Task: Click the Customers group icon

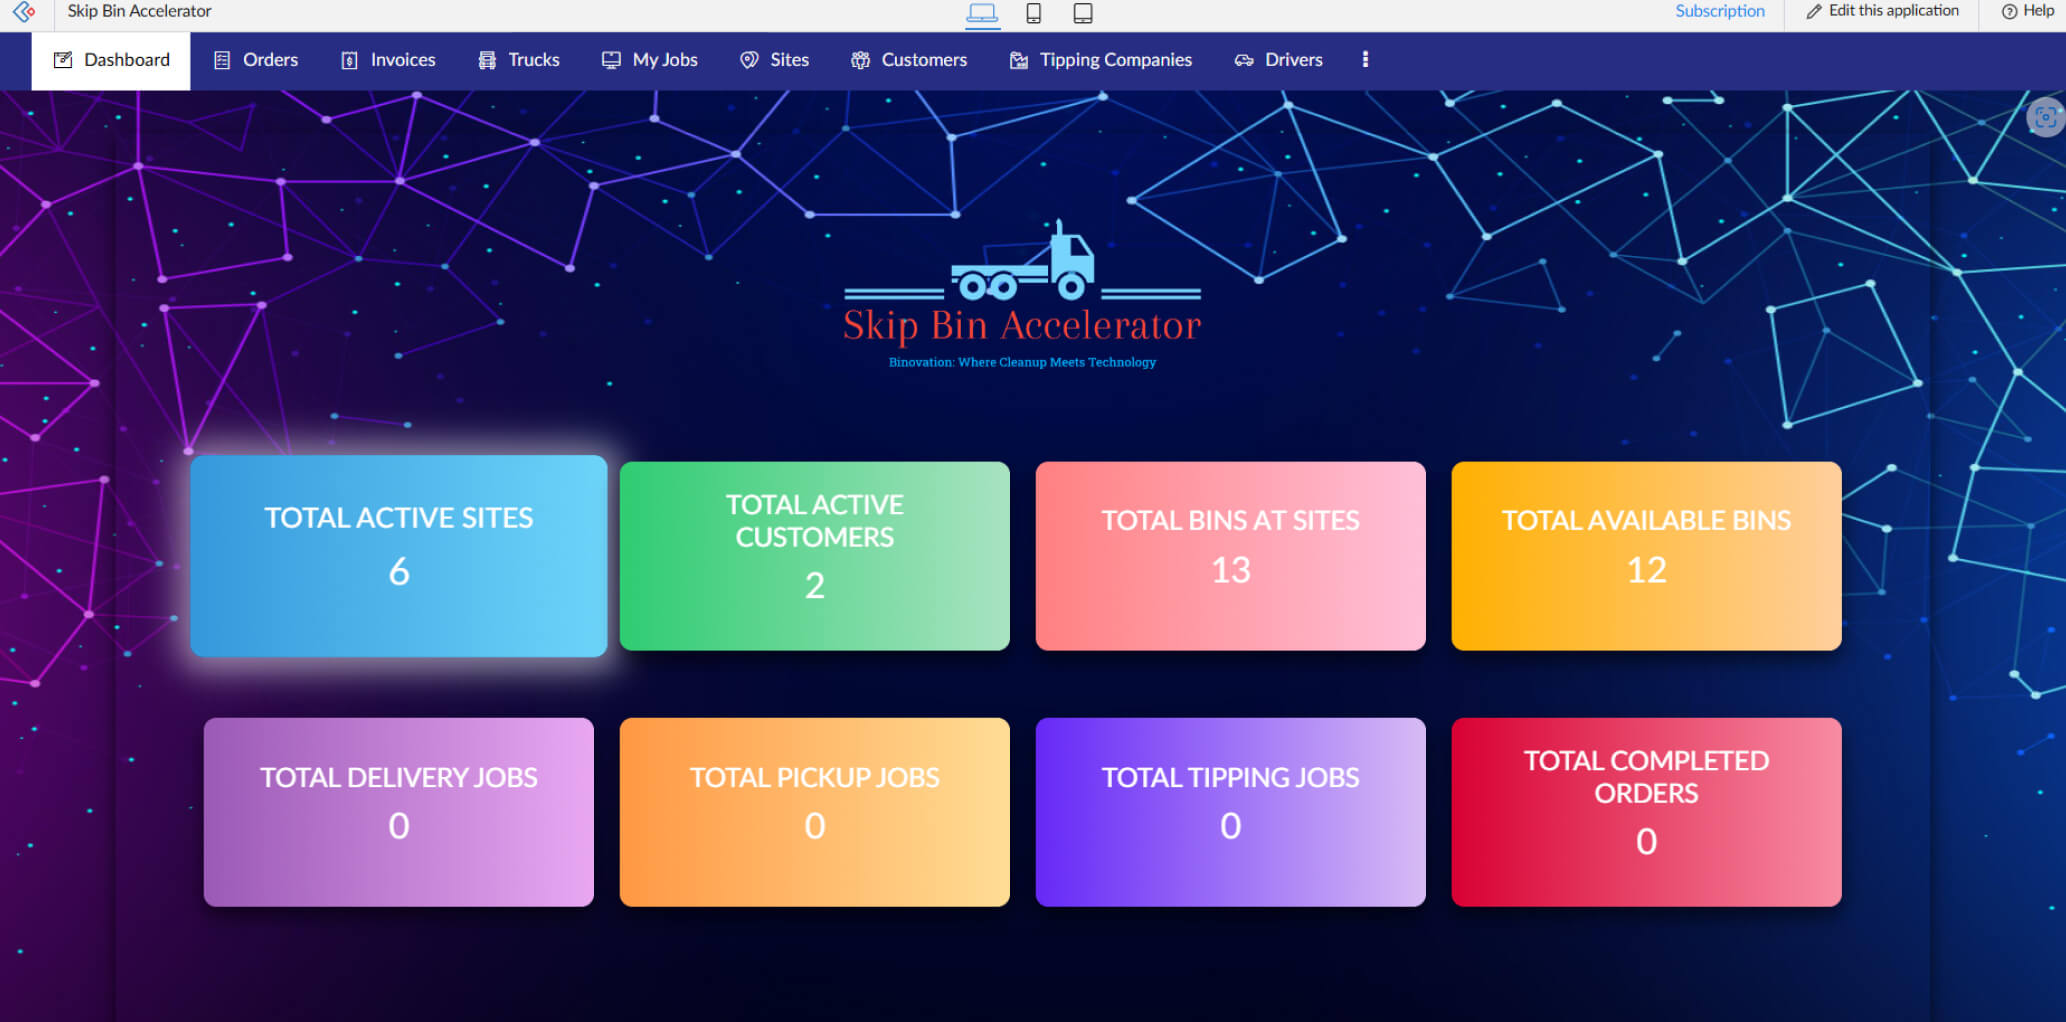Action: 859,60
